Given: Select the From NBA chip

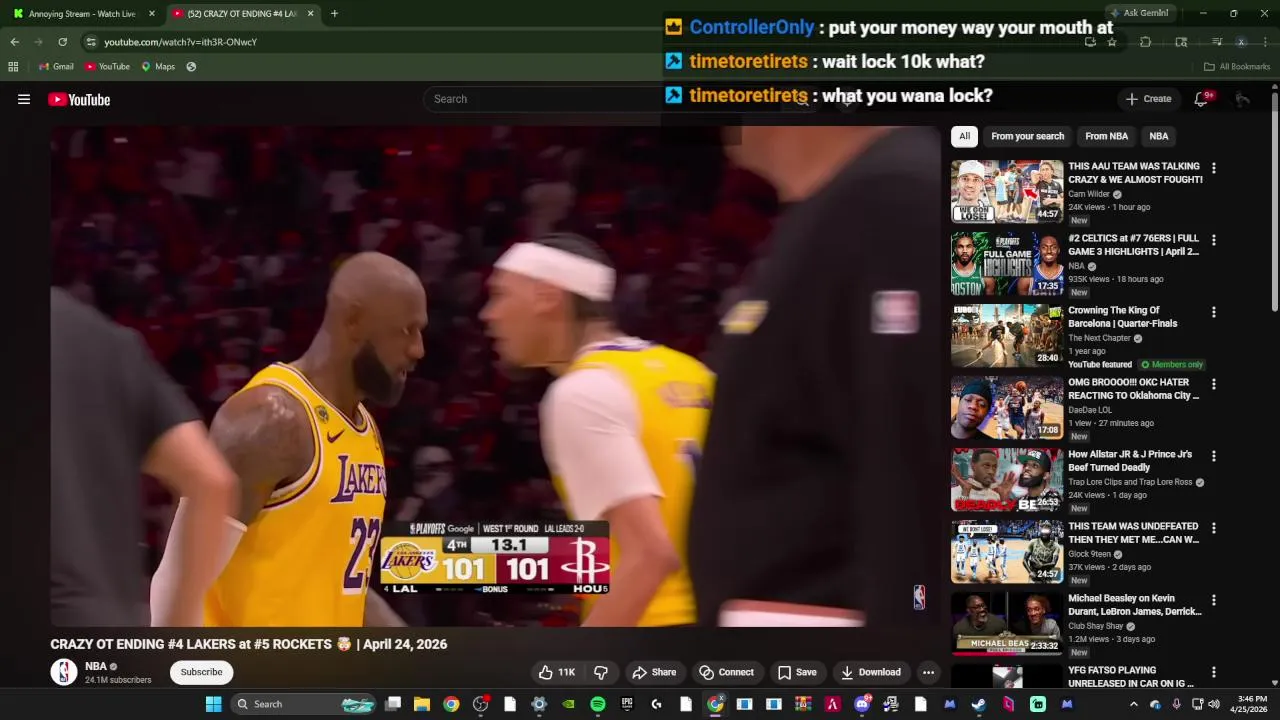Looking at the screenshot, I should [x=1106, y=136].
